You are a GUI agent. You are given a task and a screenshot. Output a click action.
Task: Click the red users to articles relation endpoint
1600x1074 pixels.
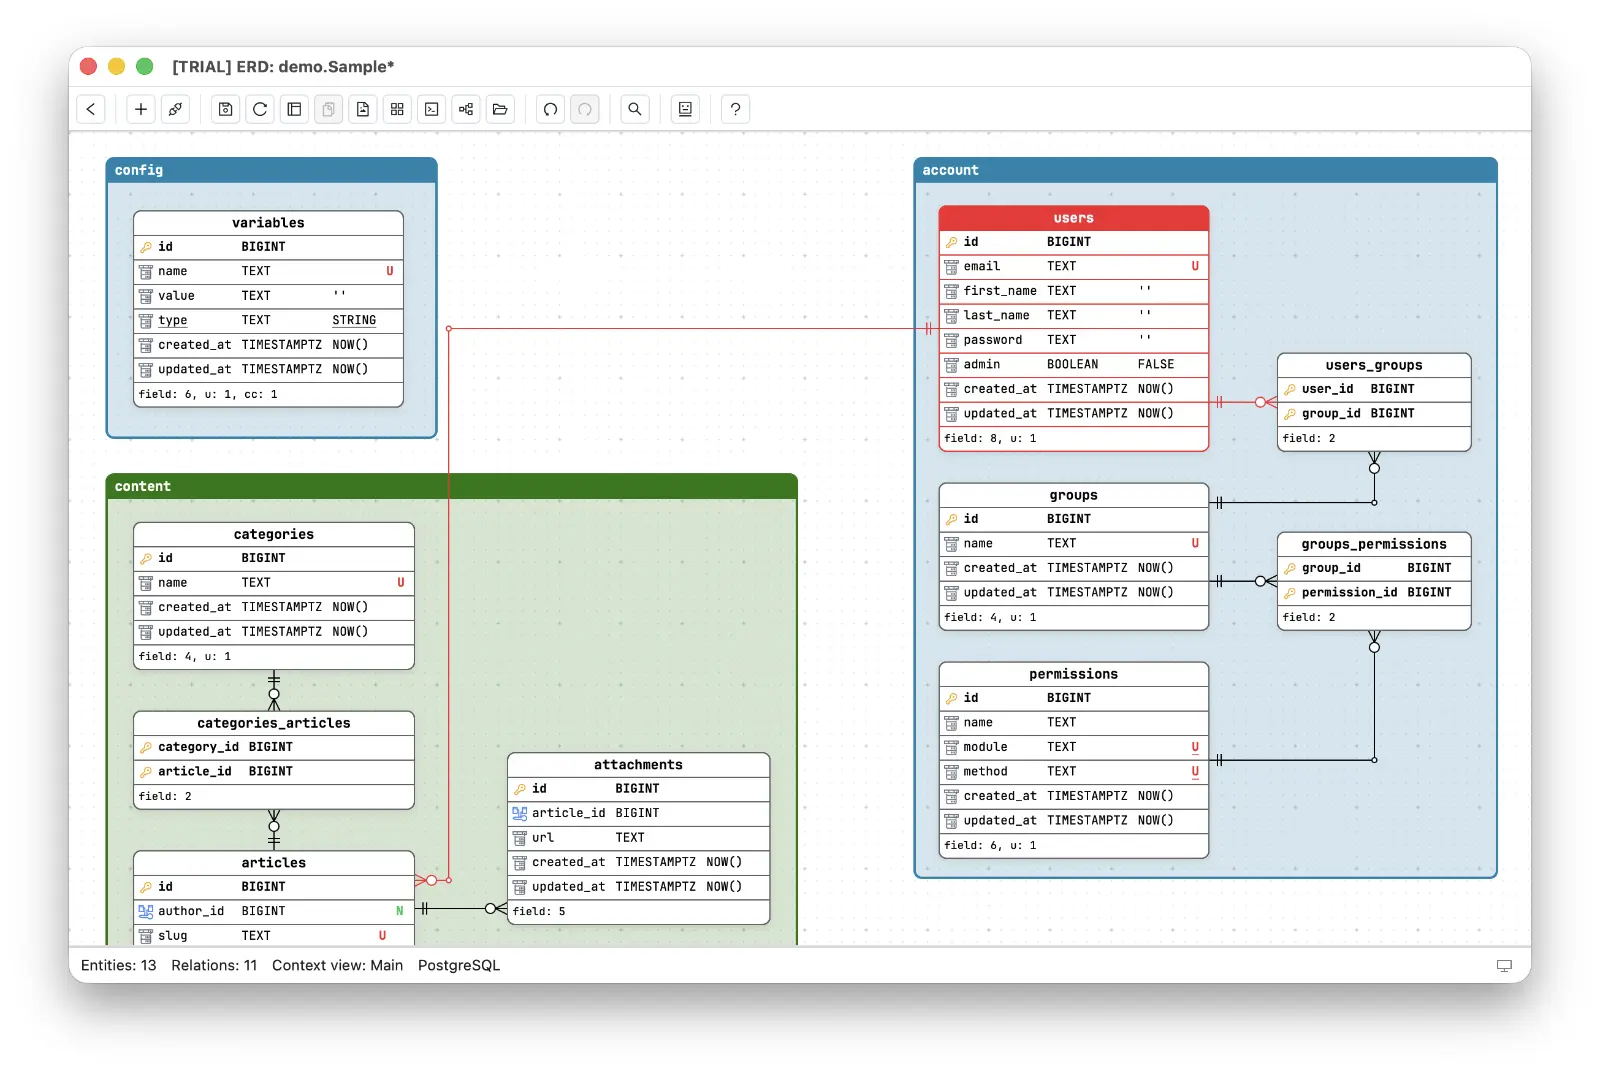pyautogui.click(x=432, y=880)
